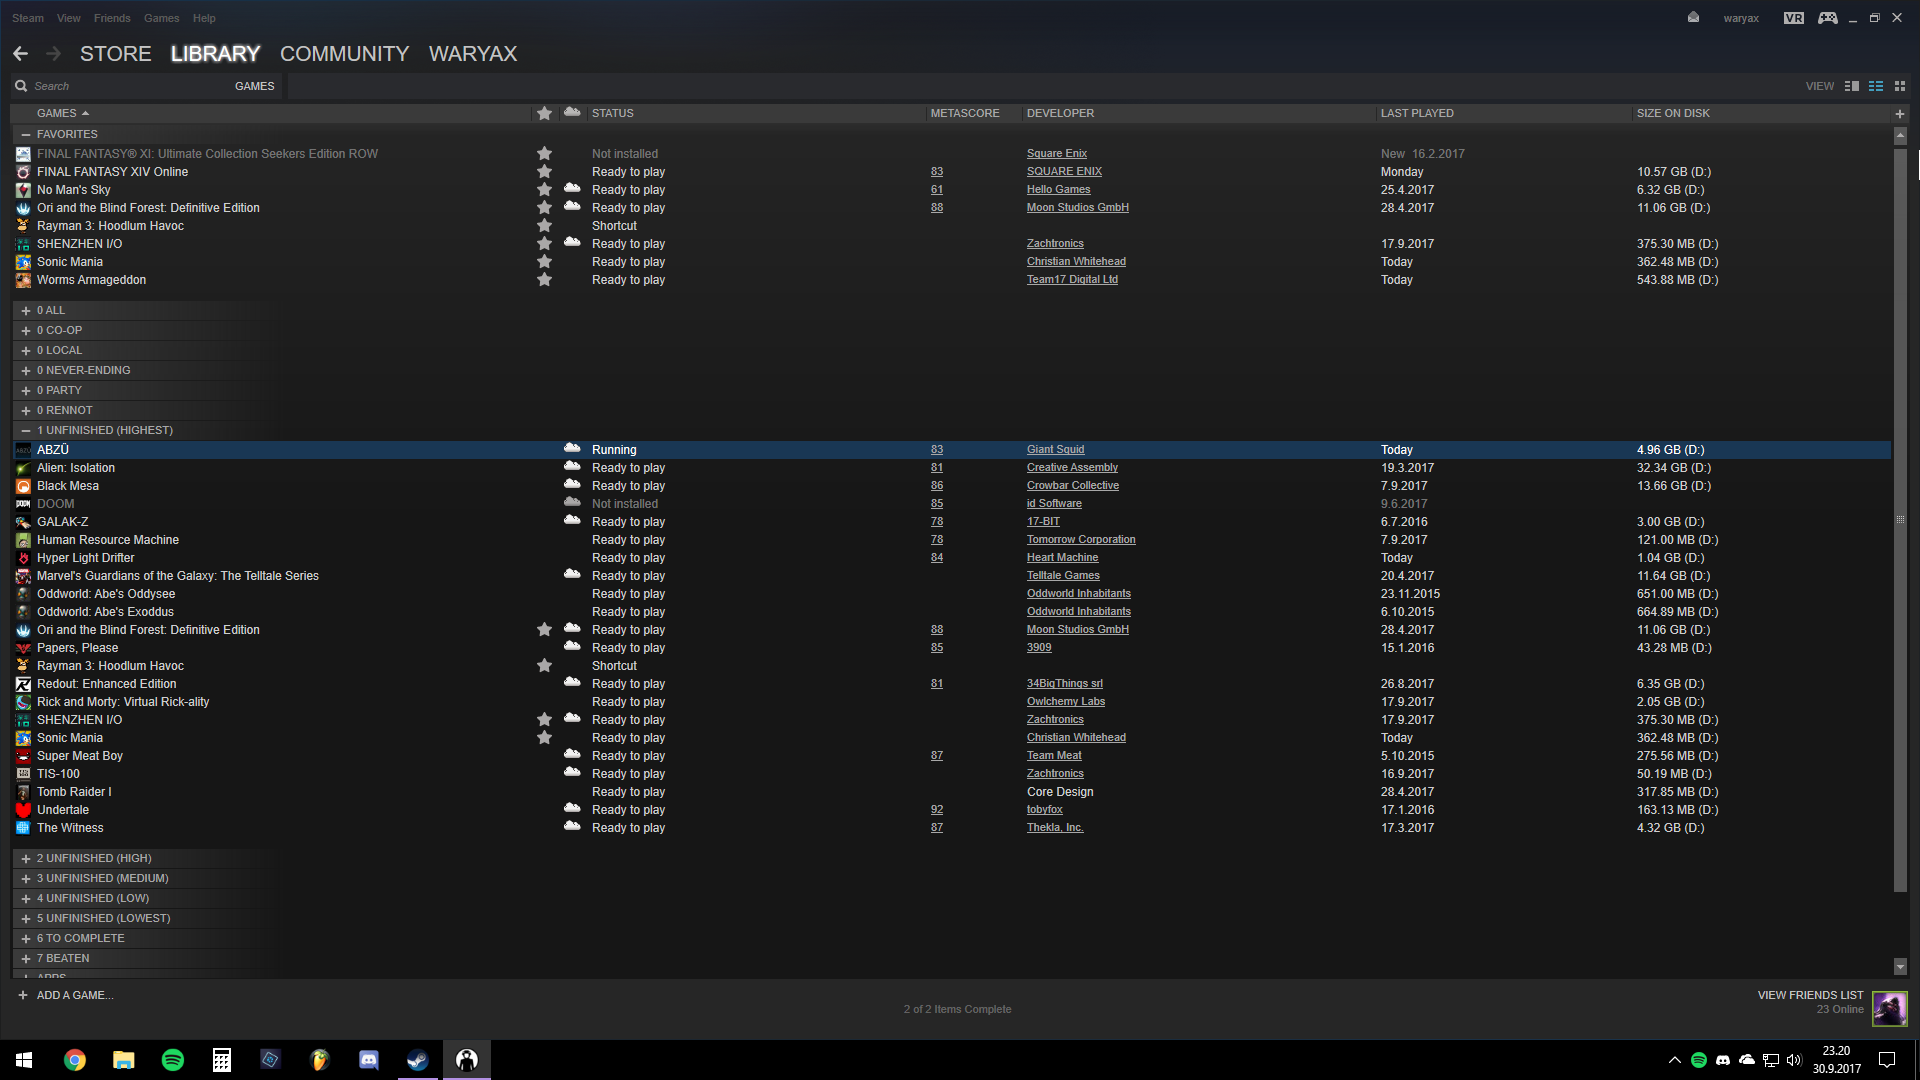Click the library search field
Screen dimensions: 1920x1080
pos(120,86)
